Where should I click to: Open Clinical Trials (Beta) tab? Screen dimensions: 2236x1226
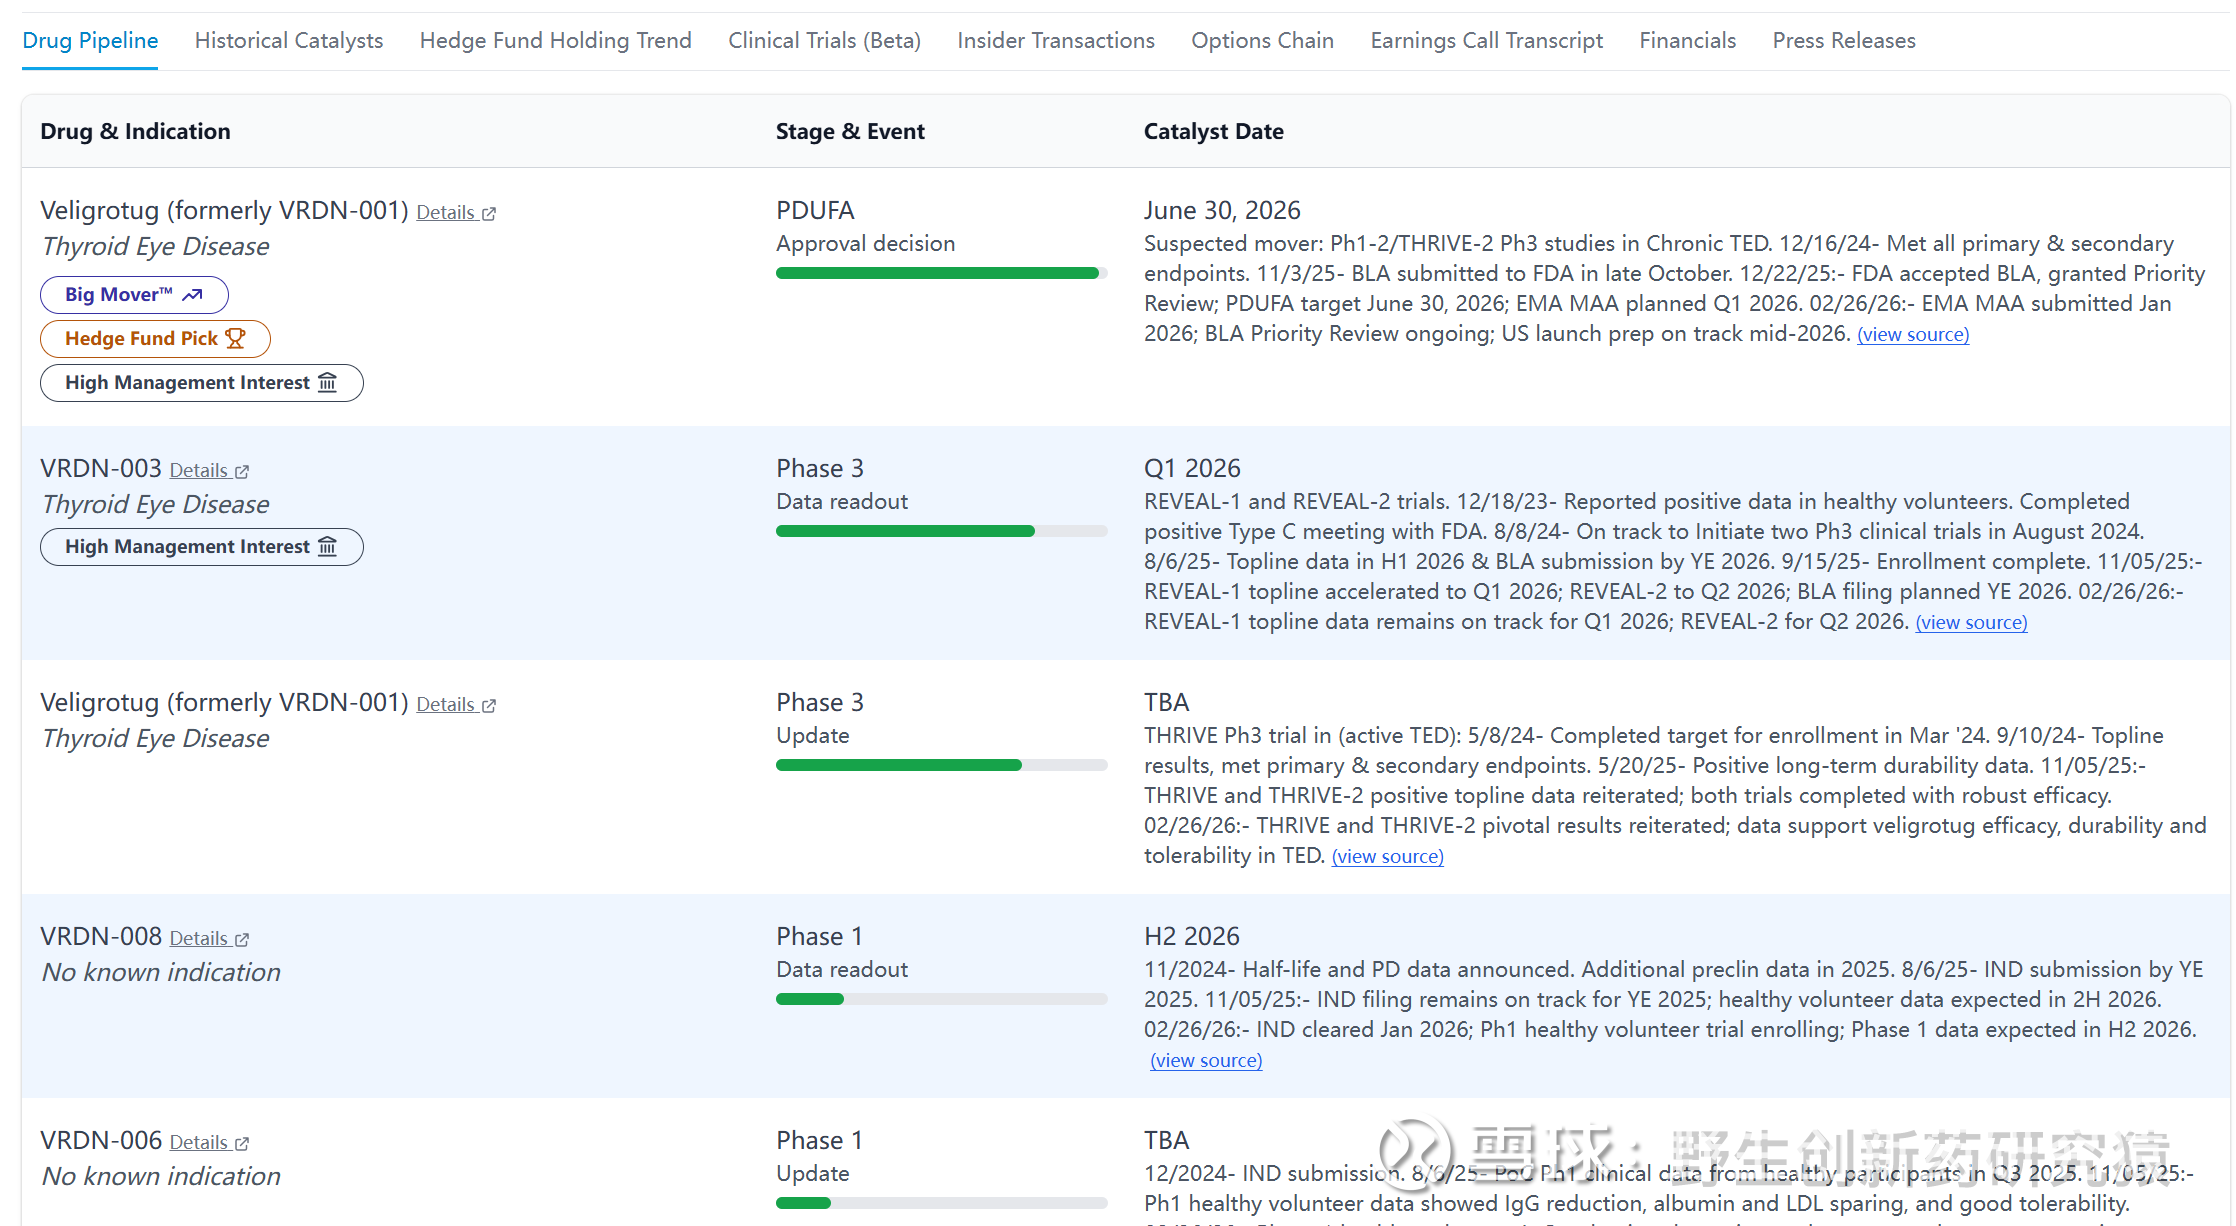[x=824, y=41]
